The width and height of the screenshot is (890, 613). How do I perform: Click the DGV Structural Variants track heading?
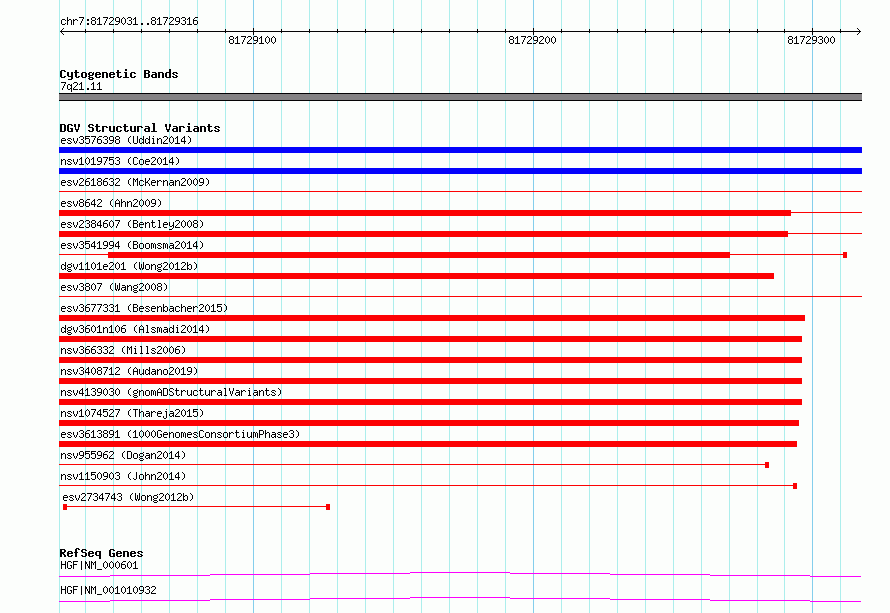pos(140,128)
